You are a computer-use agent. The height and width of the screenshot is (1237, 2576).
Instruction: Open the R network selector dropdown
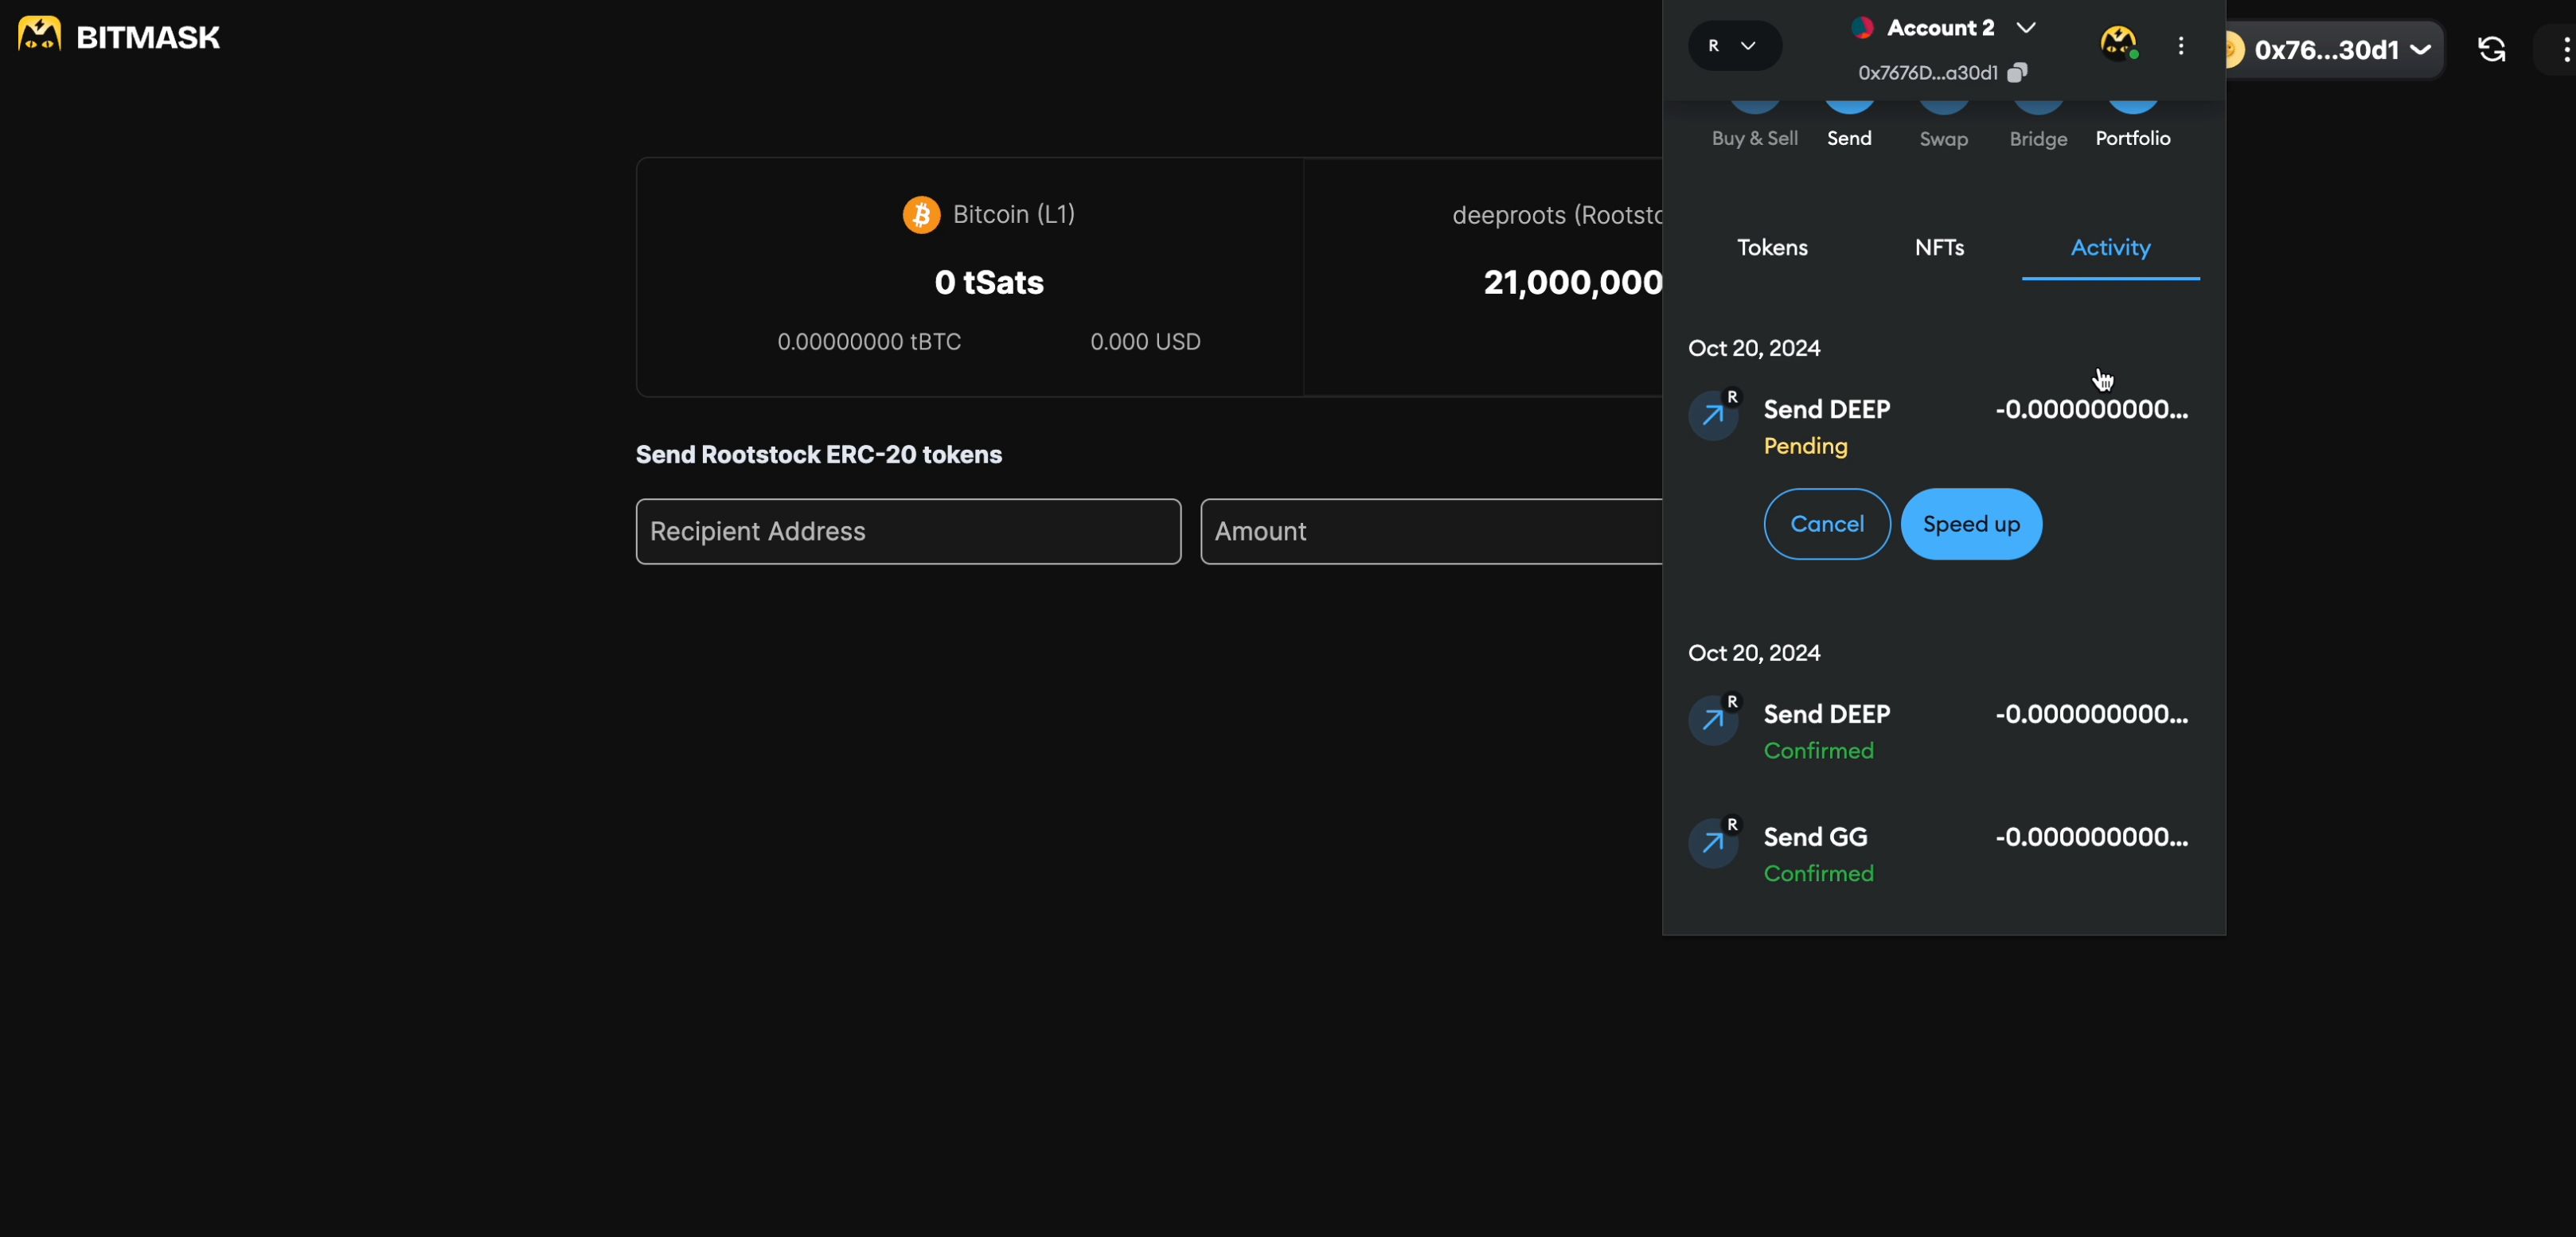click(1734, 46)
